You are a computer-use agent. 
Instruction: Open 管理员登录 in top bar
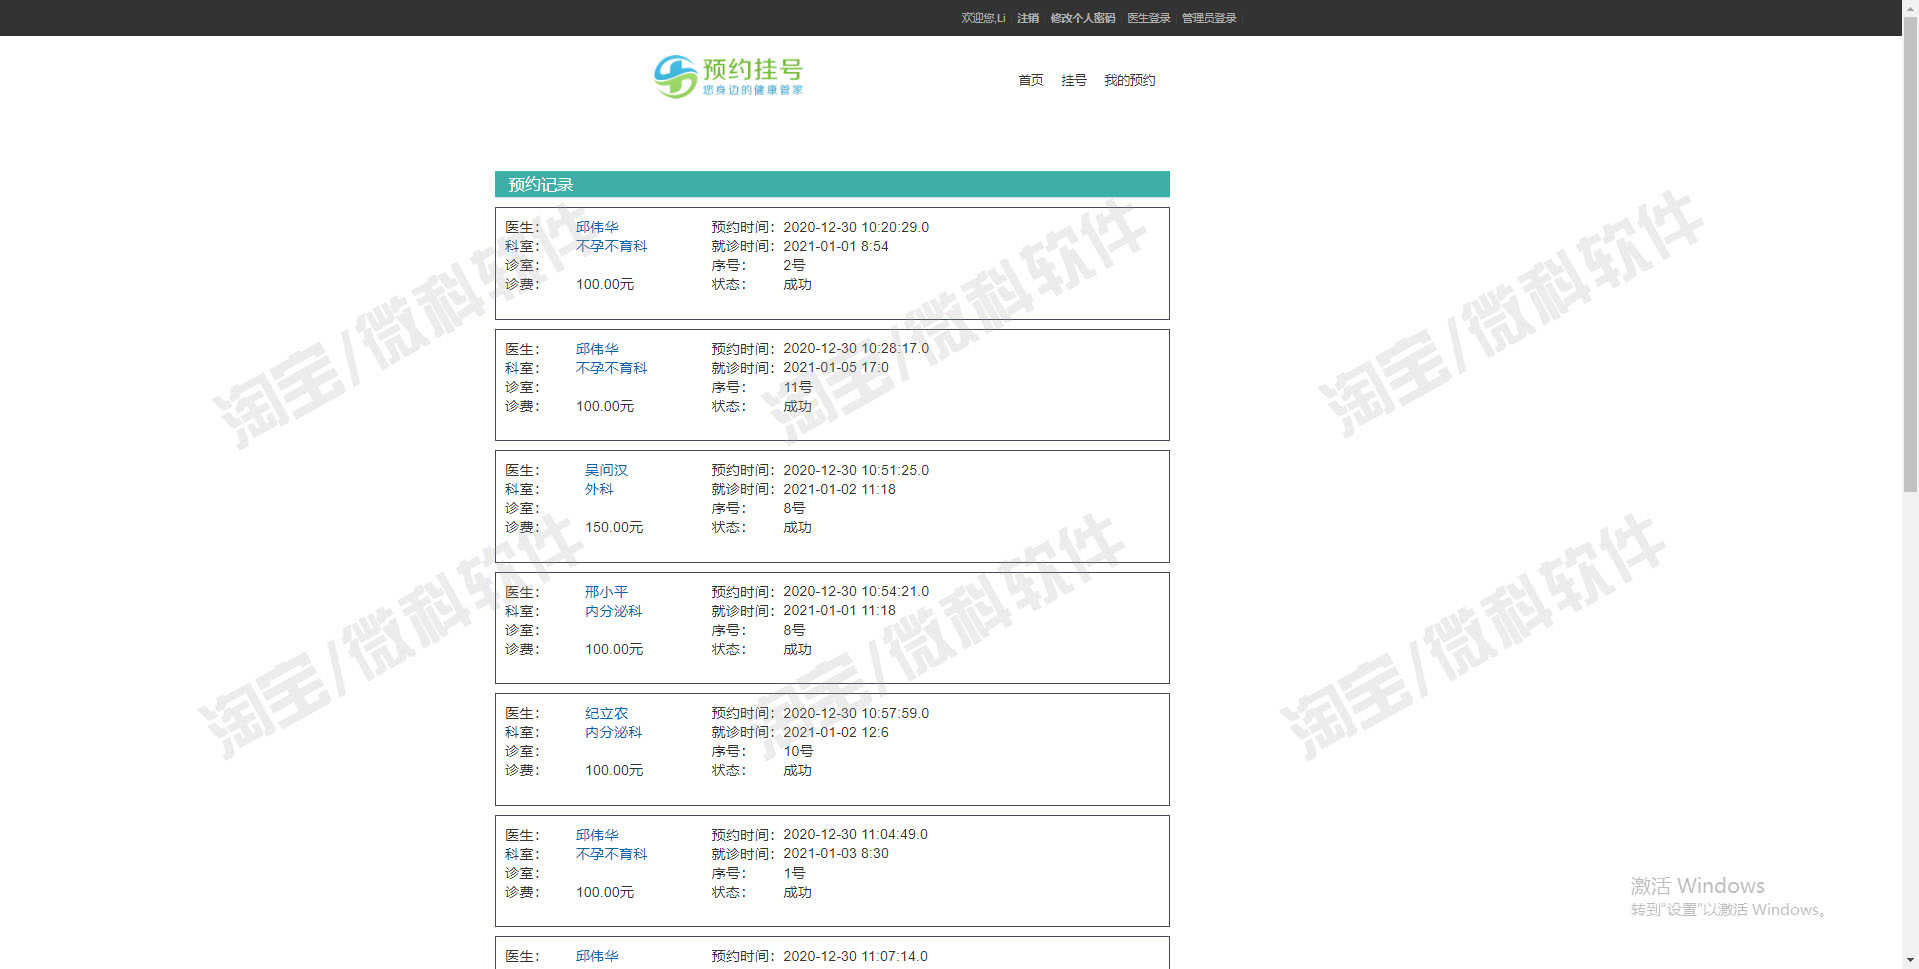pos(1209,18)
